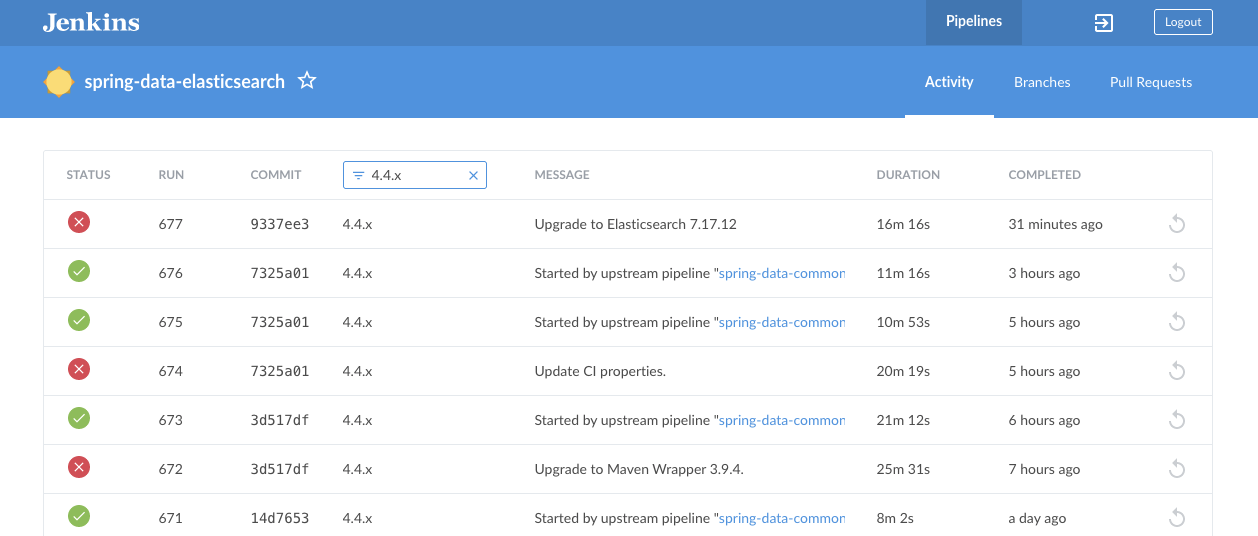
Task: Open upstream spring-data-common link in run 675
Action: [x=782, y=322]
